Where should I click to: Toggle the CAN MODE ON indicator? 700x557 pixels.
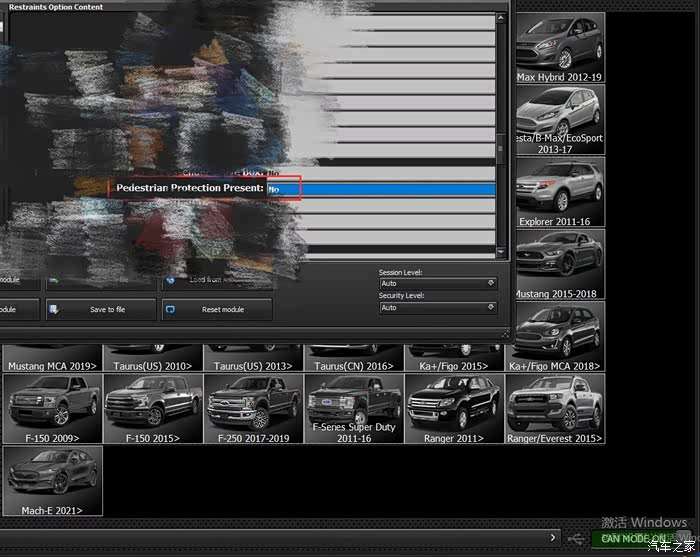click(634, 539)
